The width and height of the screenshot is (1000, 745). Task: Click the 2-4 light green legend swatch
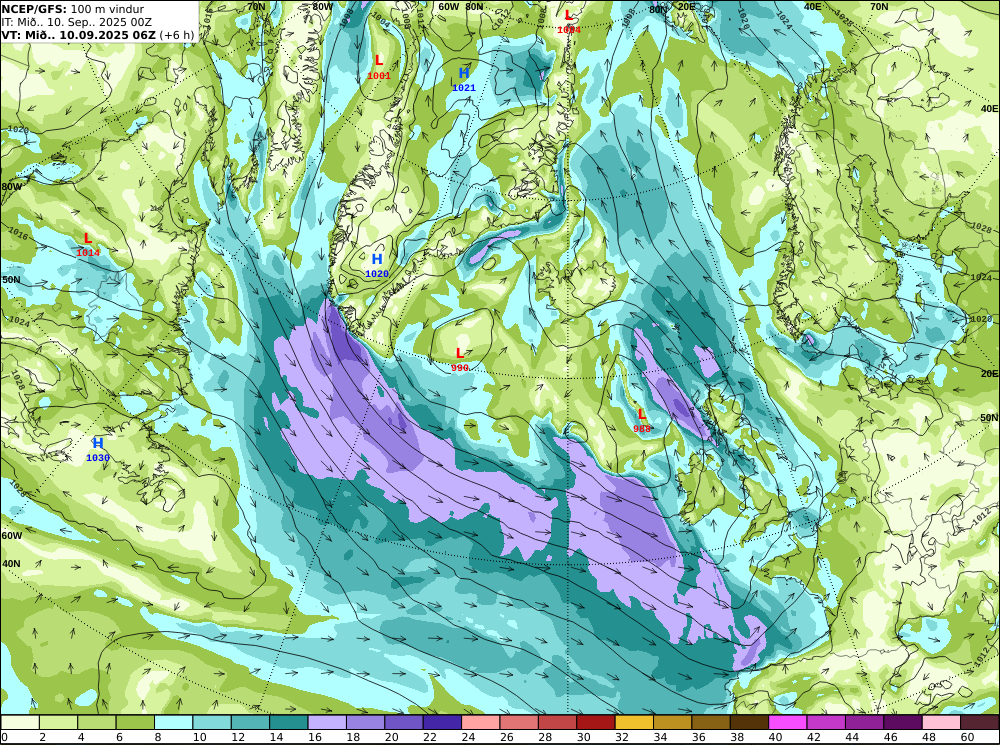coord(59,722)
